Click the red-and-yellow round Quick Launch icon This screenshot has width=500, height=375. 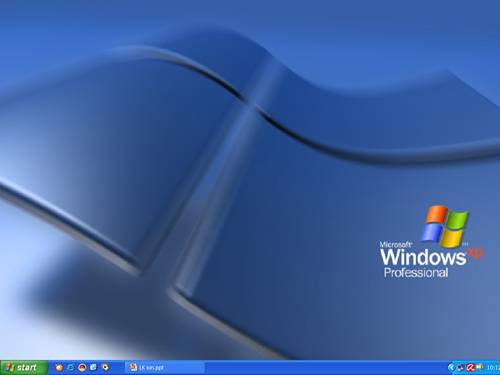82,367
